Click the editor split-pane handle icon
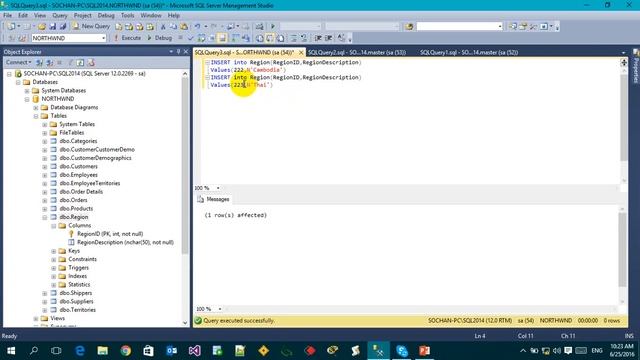Viewport: 640px width, 360px height. tap(624, 62)
